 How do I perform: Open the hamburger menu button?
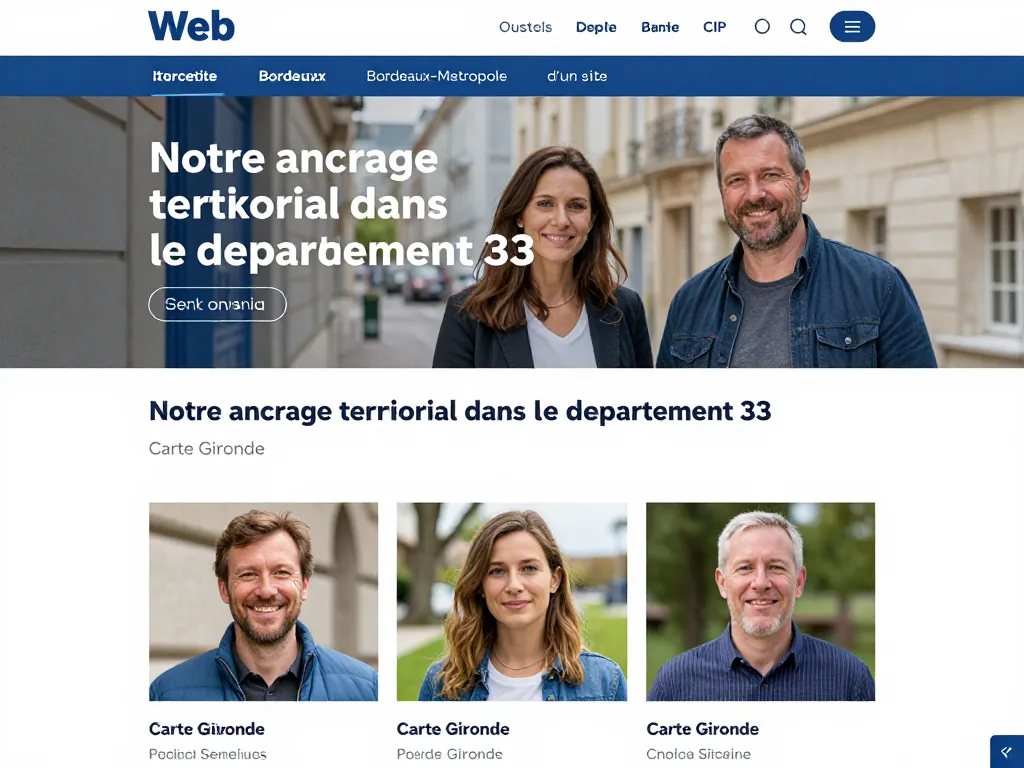coord(852,26)
